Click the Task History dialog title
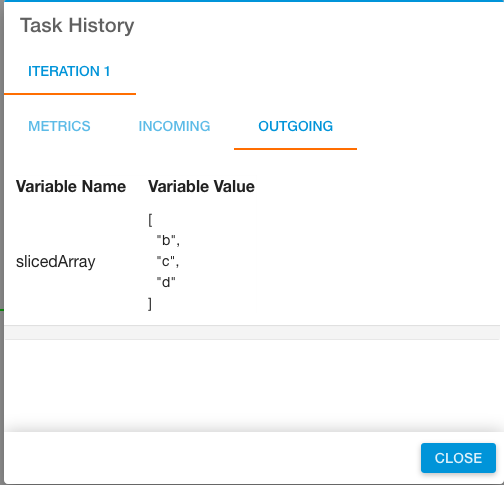 (x=77, y=25)
